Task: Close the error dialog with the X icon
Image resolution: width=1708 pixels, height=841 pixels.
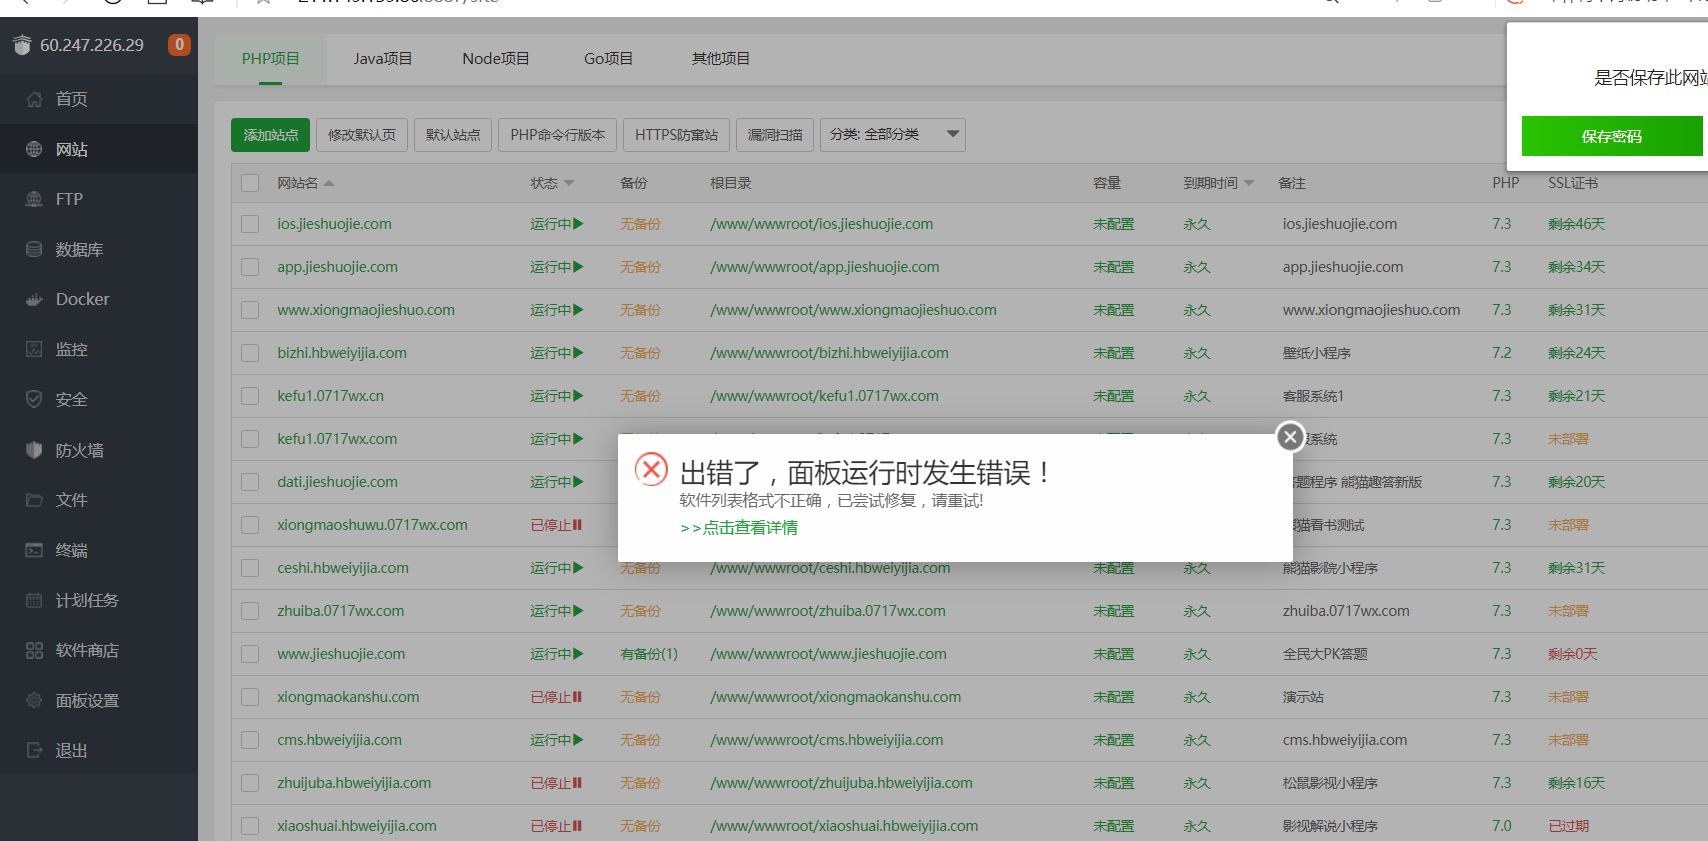Action: pyautogui.click(x=1290, y=436)
